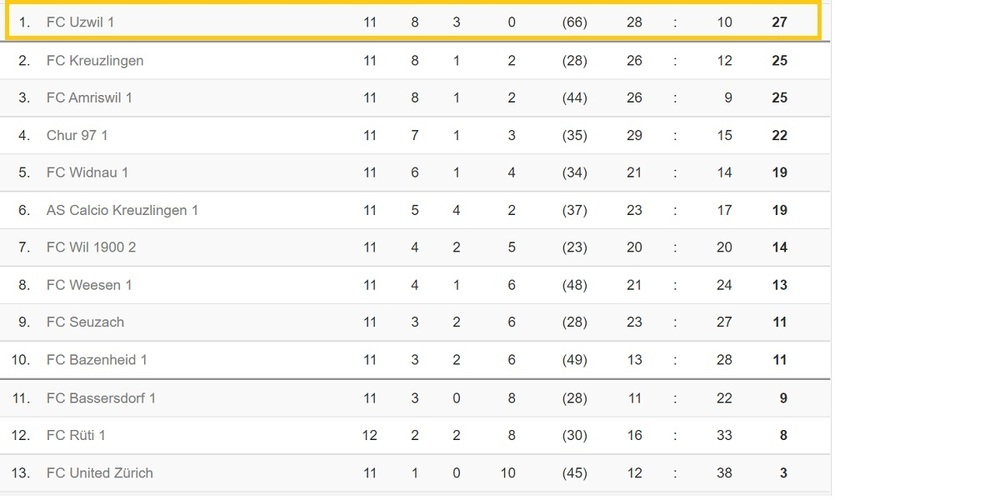Screen dimensions: 1000x500
Task: Click FC Uzwil 1's 27 points value
Action: point(779,22)
